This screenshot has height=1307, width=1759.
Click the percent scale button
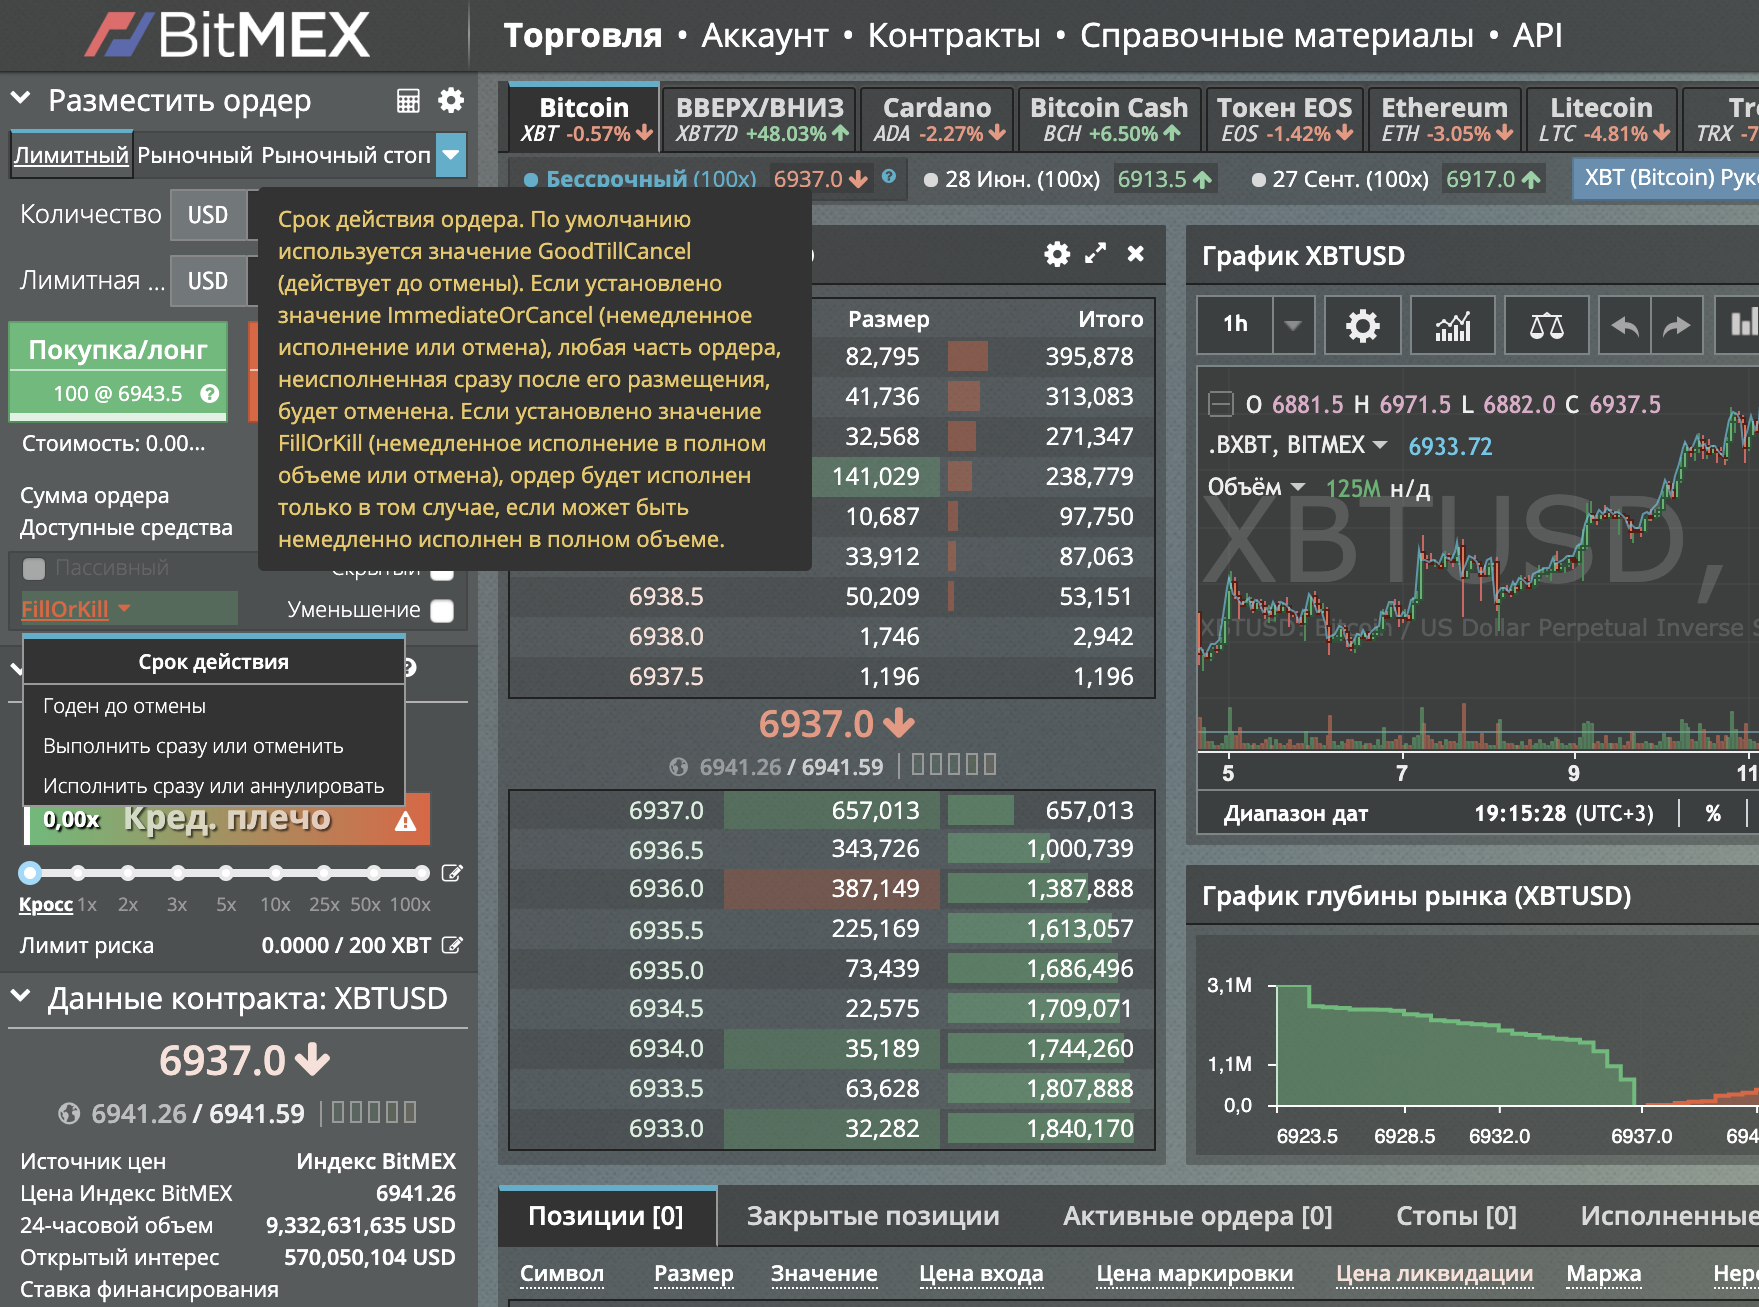[x=1713, y=813]
